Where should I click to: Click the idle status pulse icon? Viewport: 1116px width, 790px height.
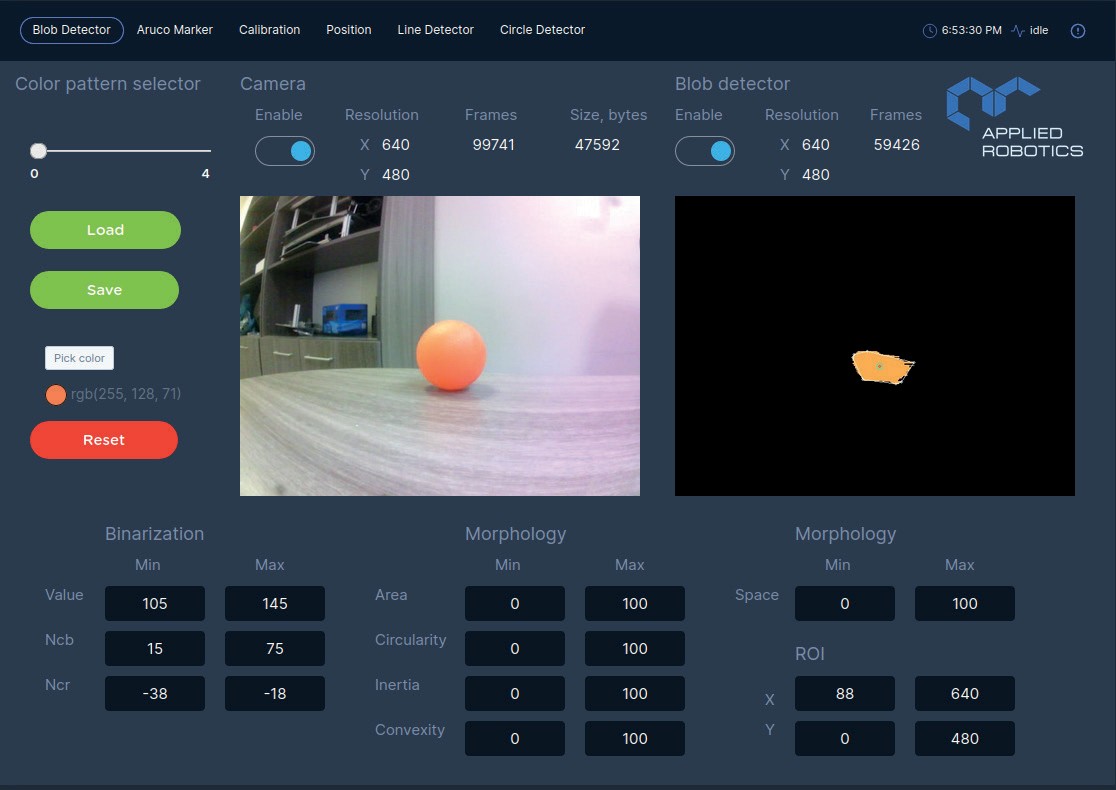(x=1018, y=31)
